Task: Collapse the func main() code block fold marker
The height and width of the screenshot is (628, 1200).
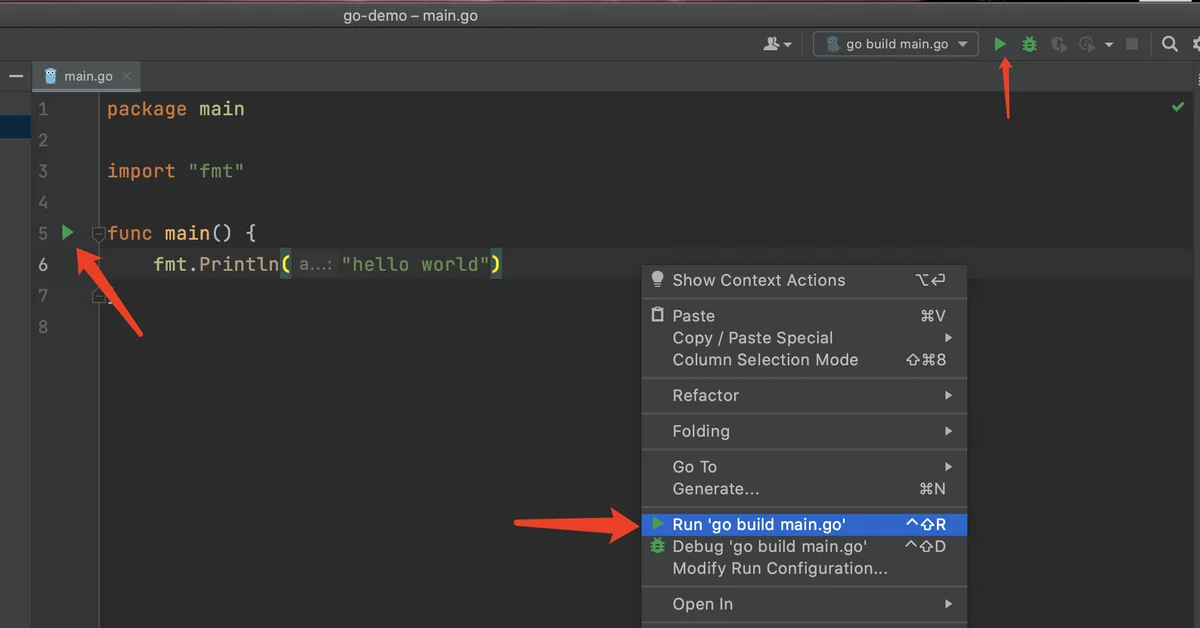Action: (98, 234)
